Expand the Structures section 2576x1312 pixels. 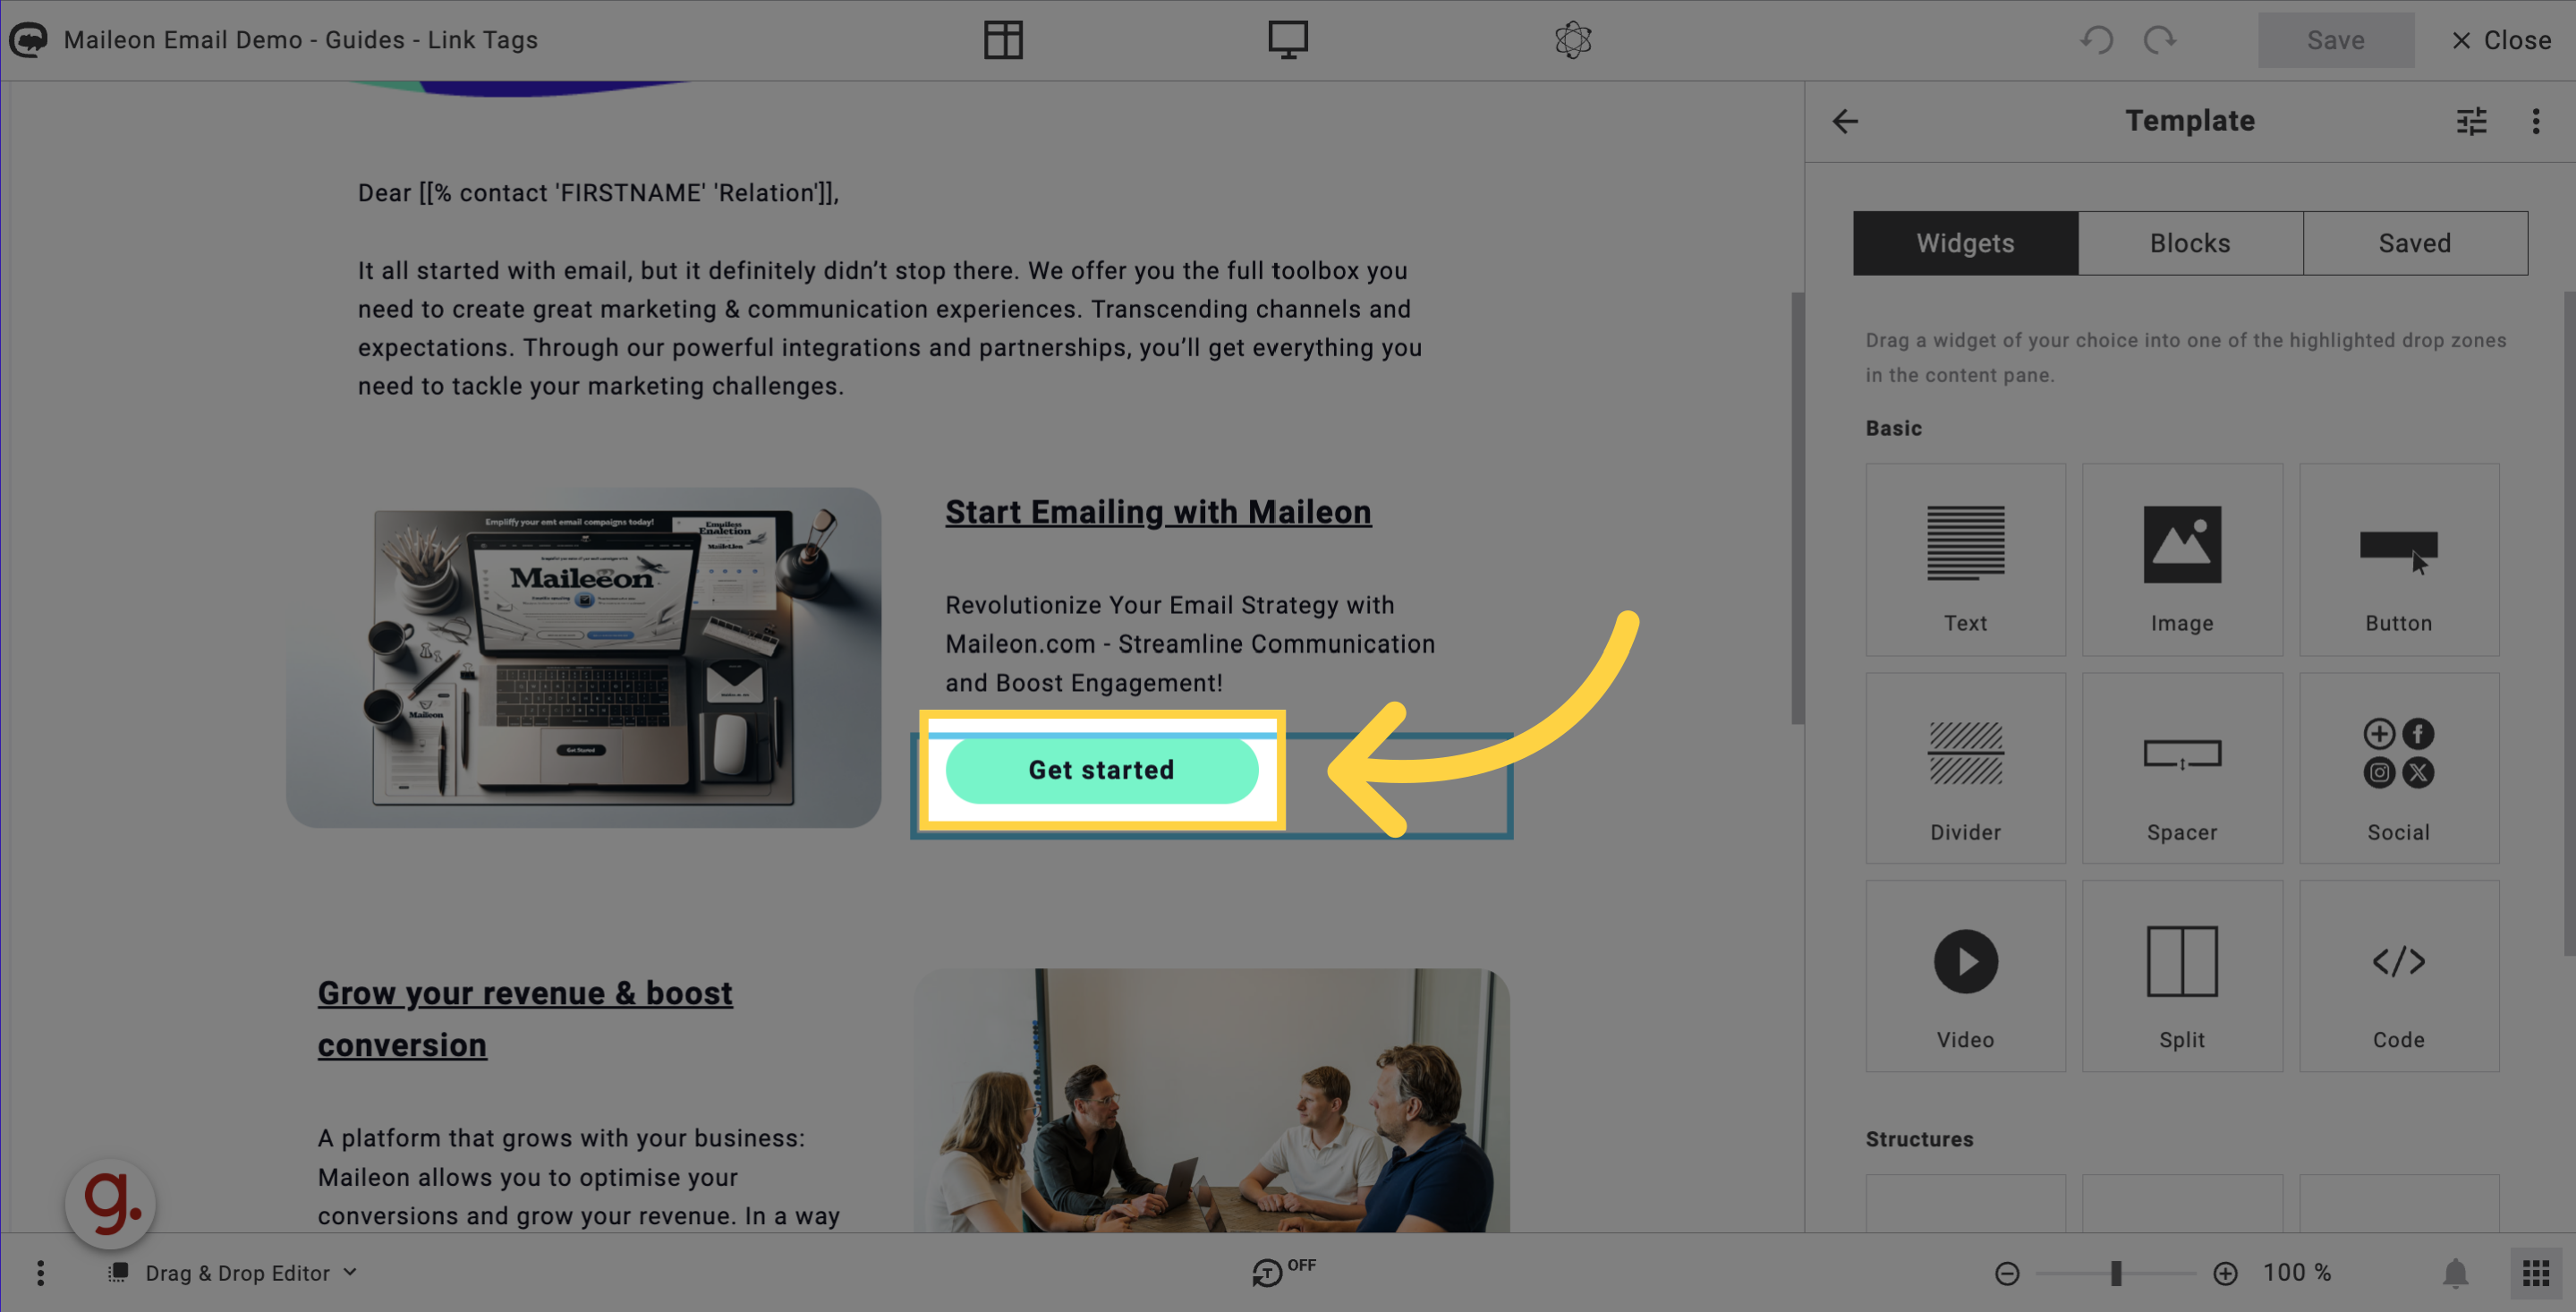(1918, 1138)
